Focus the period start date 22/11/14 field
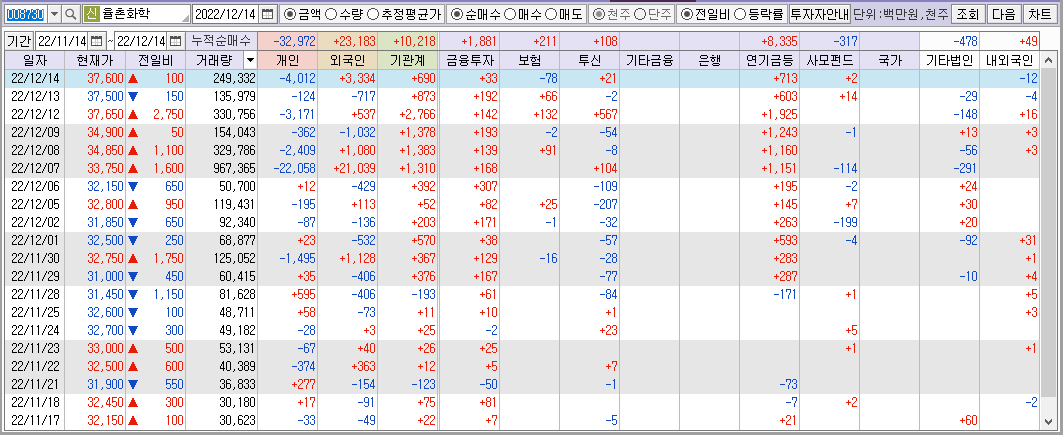This screenshot has height=435, width=1063. (62, 41)
